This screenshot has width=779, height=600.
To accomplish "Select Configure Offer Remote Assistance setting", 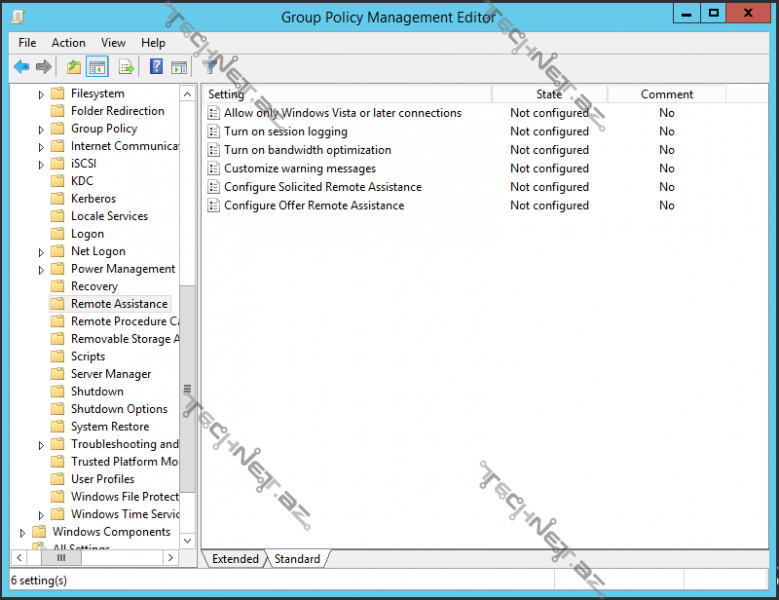I will coord(313,205).
